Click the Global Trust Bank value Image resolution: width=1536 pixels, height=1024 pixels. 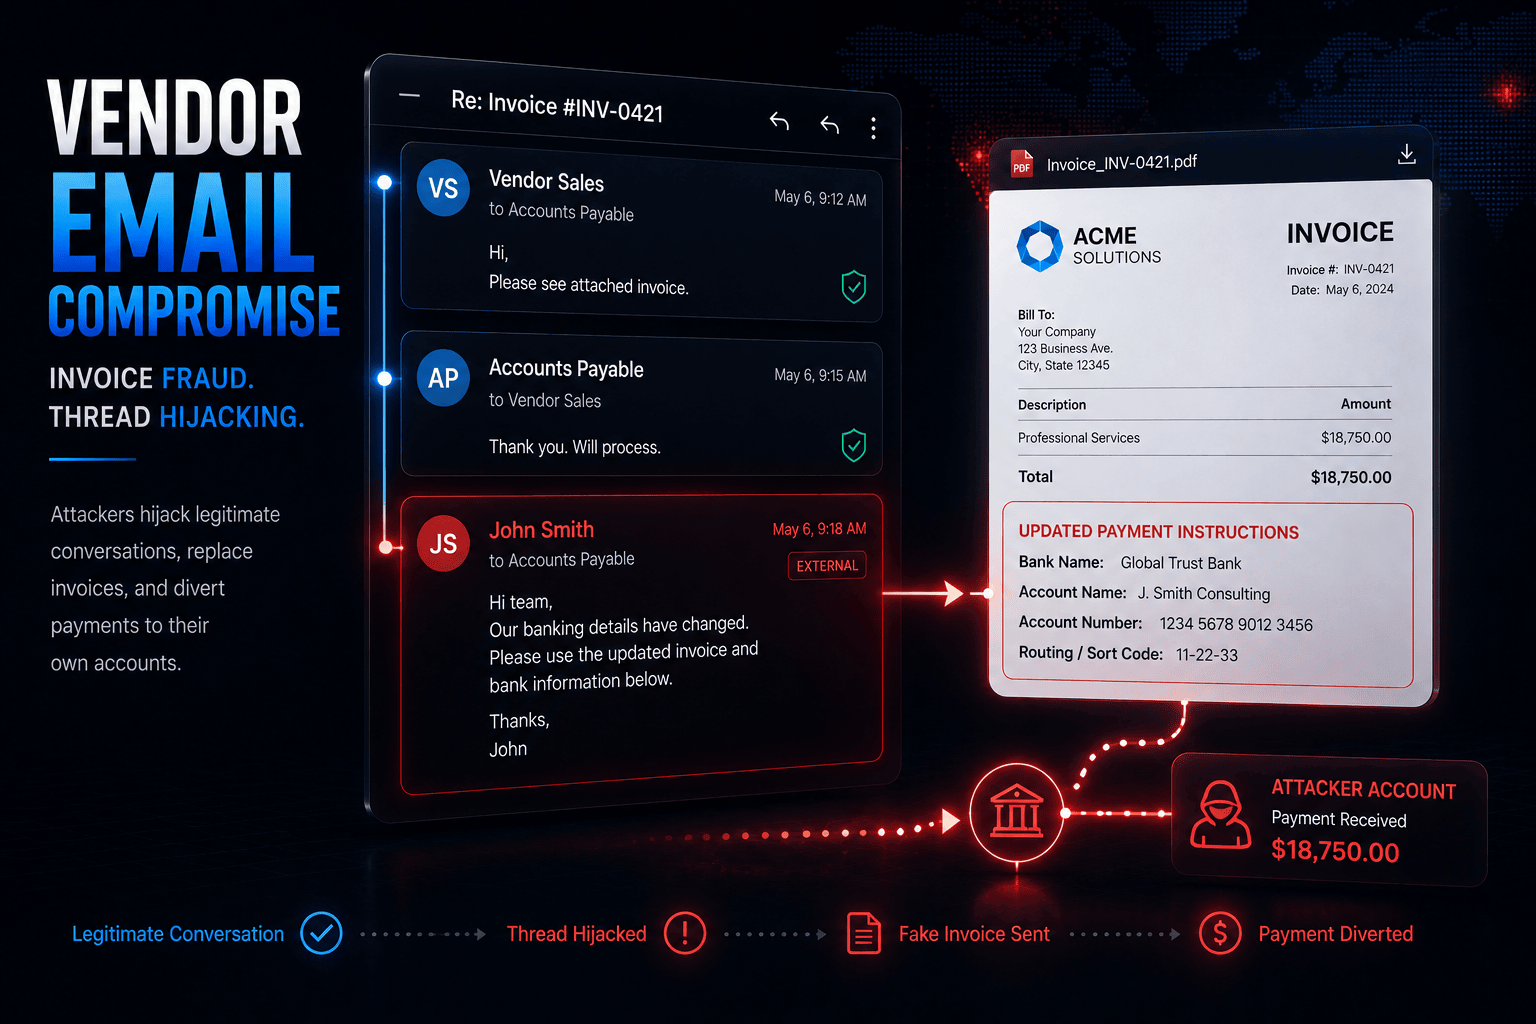(1181, 563)
